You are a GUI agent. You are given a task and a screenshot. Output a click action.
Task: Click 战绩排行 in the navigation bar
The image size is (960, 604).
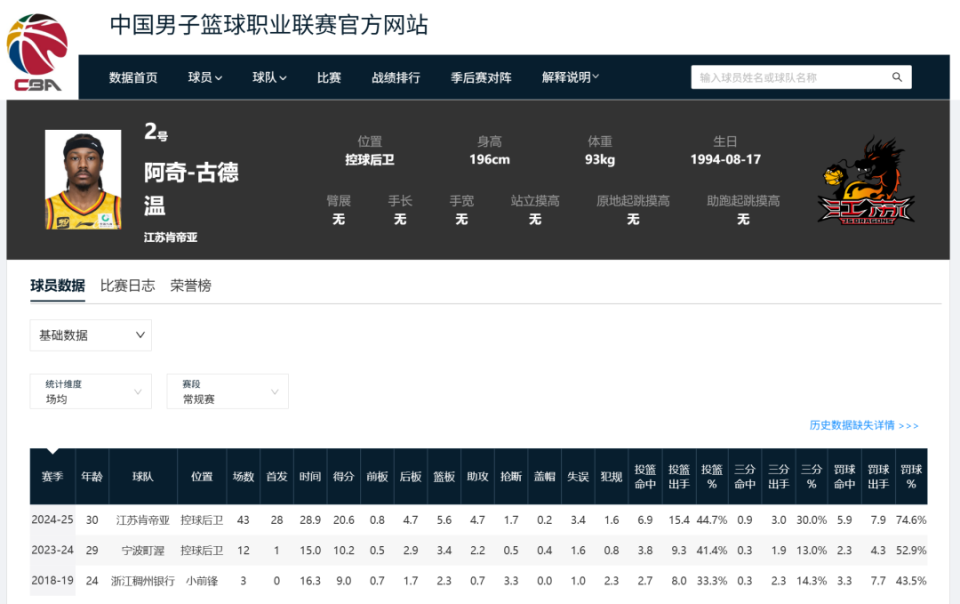pos(396,77)
